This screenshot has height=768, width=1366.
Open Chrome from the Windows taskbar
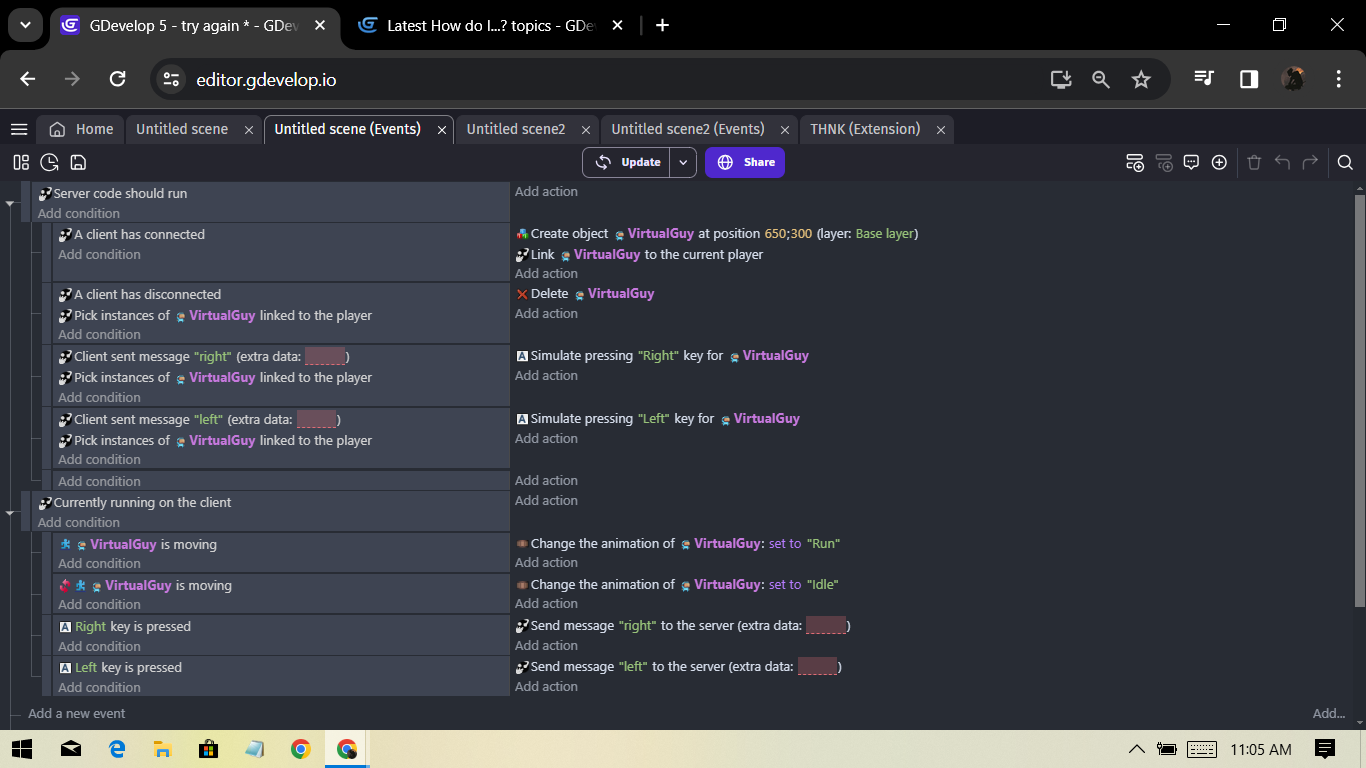[x=300, y=747]
